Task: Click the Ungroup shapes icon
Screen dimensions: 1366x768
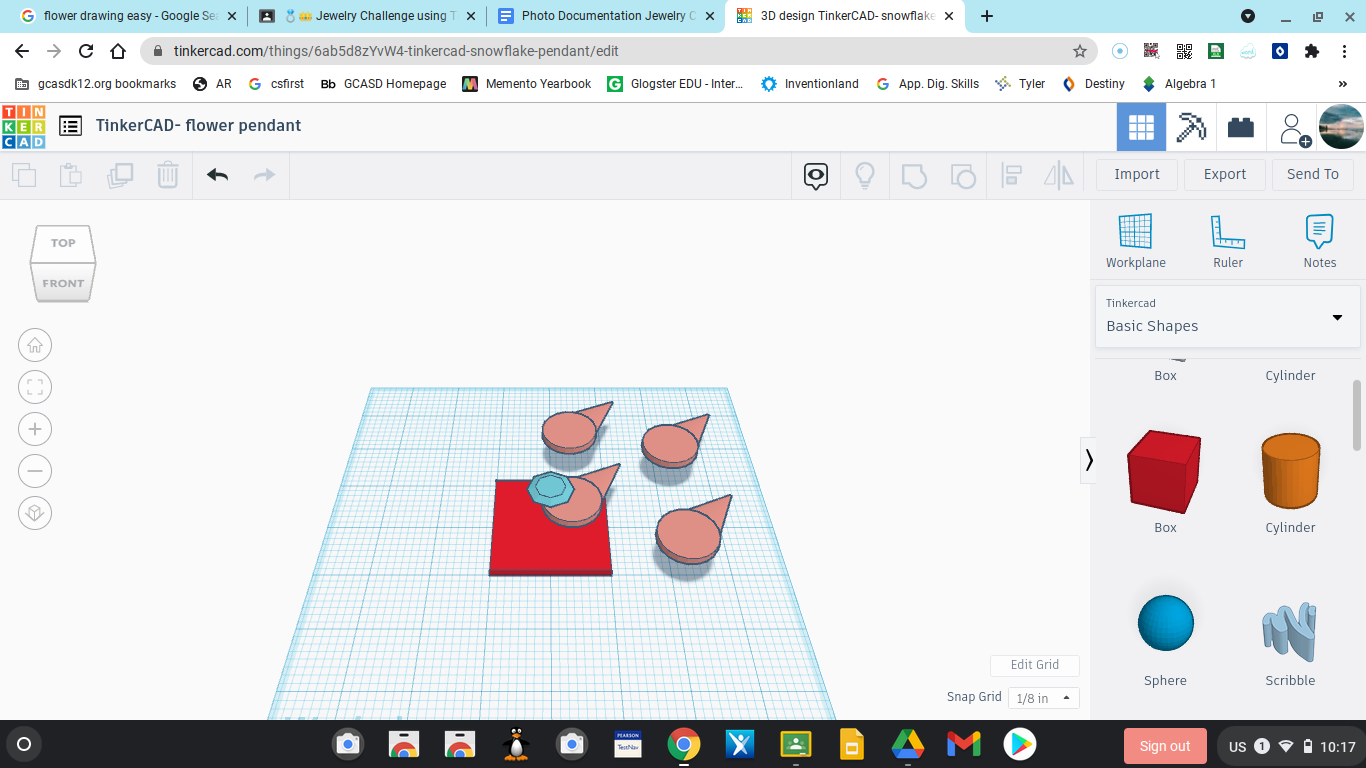Action: (962, 176)
